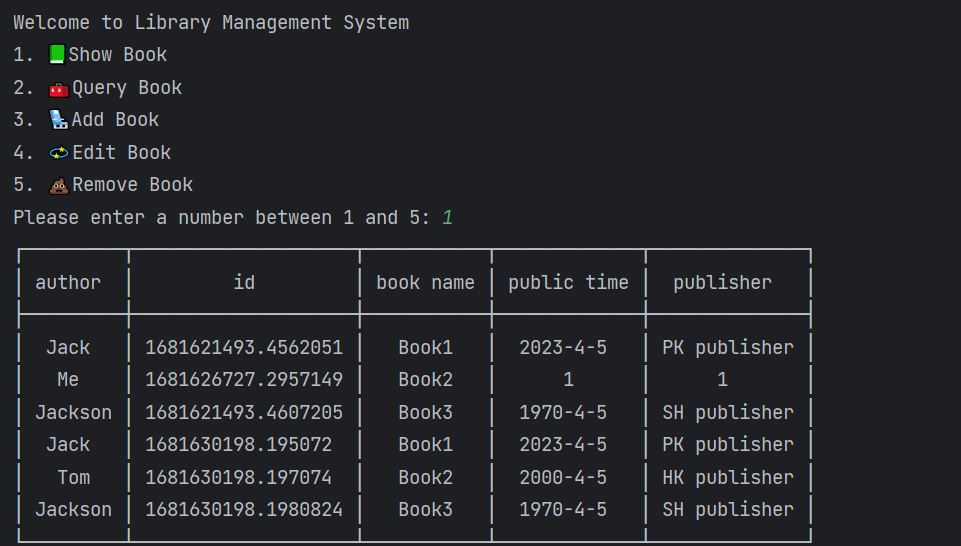Click the dizzy star emoji icon

pyautogui.click(x=59, y=153)
